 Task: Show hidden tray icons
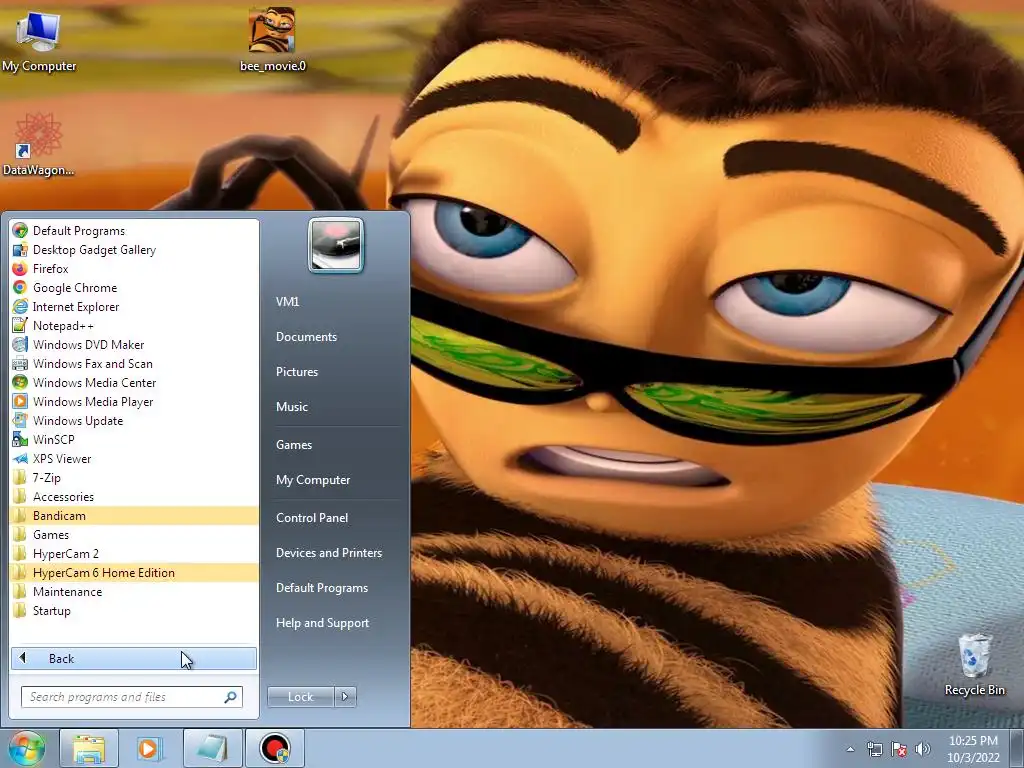tap(850, 750)
